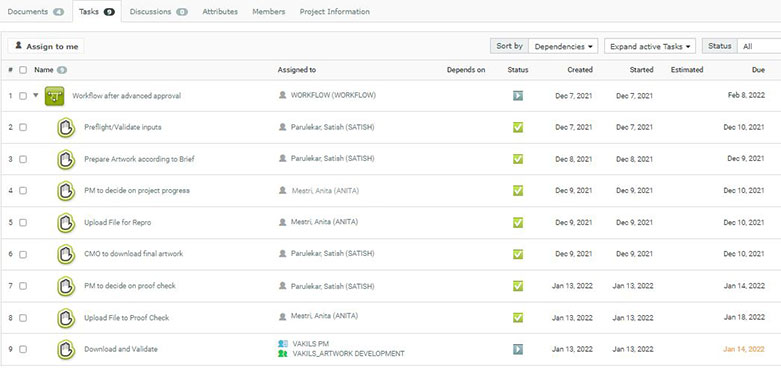Switch to the Documents tab

35,11
